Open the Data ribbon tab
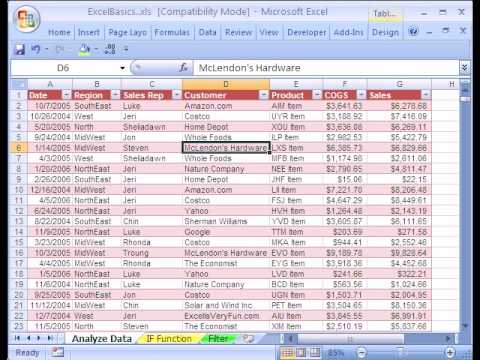 [x=208, y=32]
